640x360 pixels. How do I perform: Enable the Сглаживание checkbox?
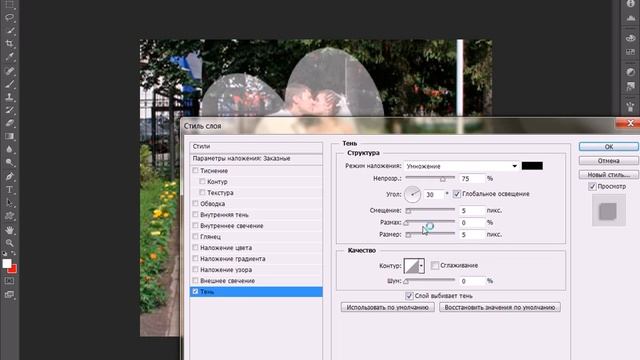(x=435, y=265)
